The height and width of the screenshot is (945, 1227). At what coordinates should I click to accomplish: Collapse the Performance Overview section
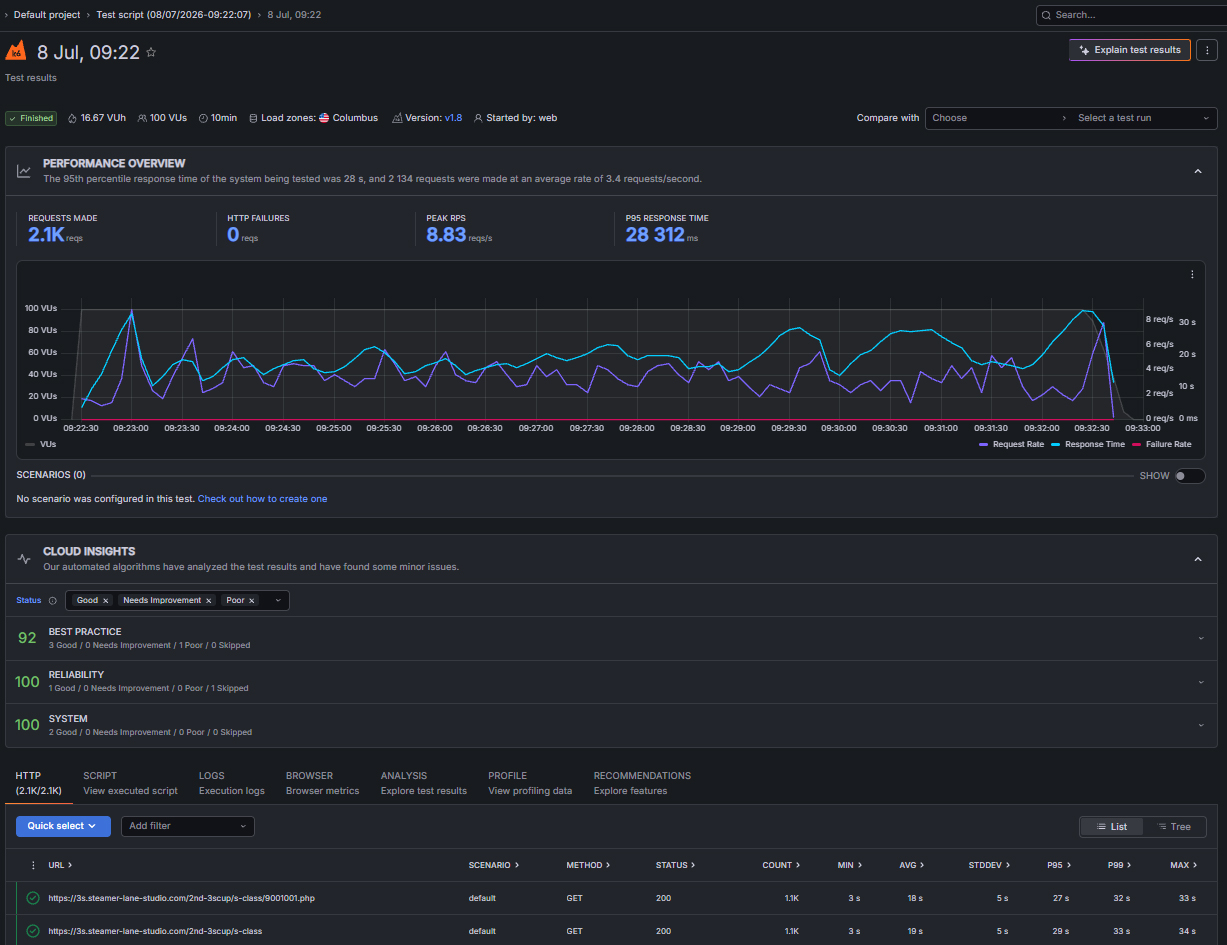(1198, 171)
